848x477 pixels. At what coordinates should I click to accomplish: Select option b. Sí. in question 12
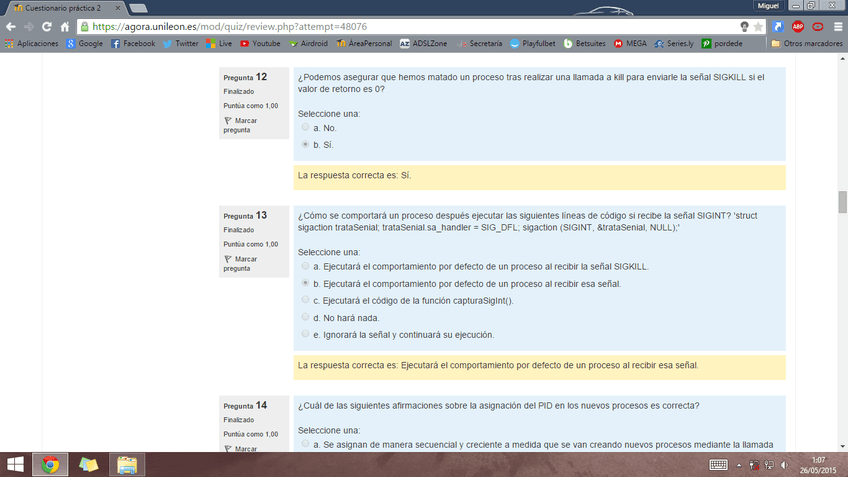[x=306, y=144]
